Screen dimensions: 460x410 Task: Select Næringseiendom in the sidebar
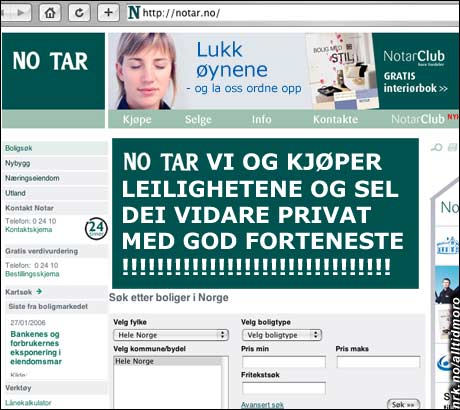55,178
